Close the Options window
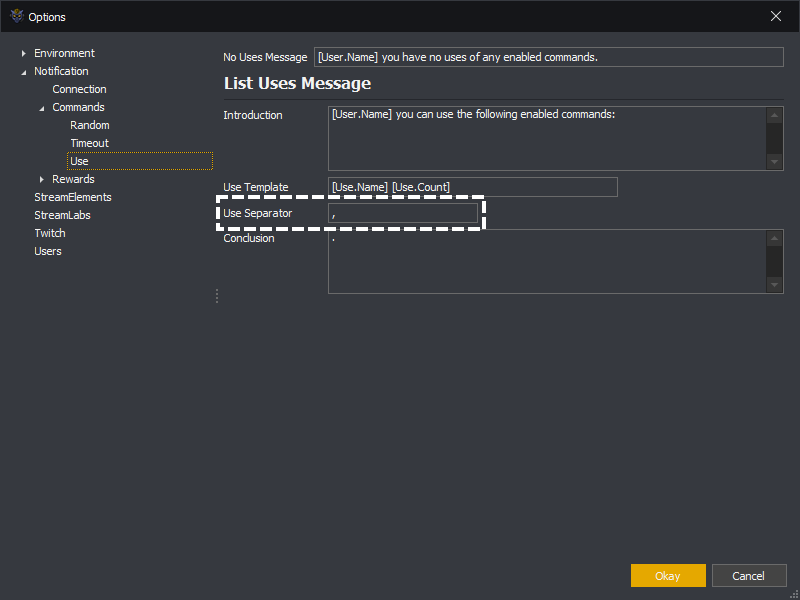This screenshot has height=600, width=800. click(x=776, y=16)
